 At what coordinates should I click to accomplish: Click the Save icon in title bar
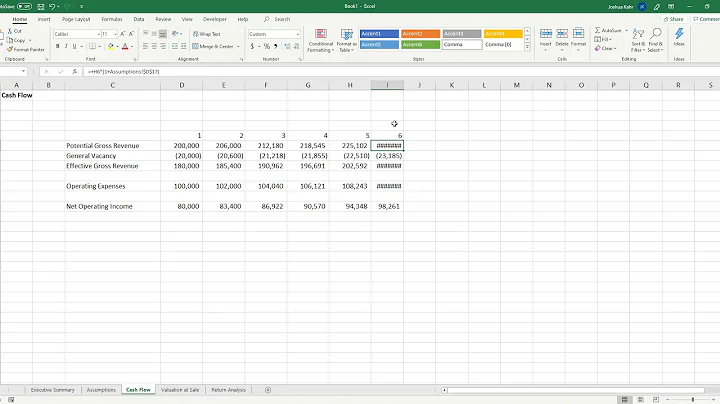tap(40, 6)
